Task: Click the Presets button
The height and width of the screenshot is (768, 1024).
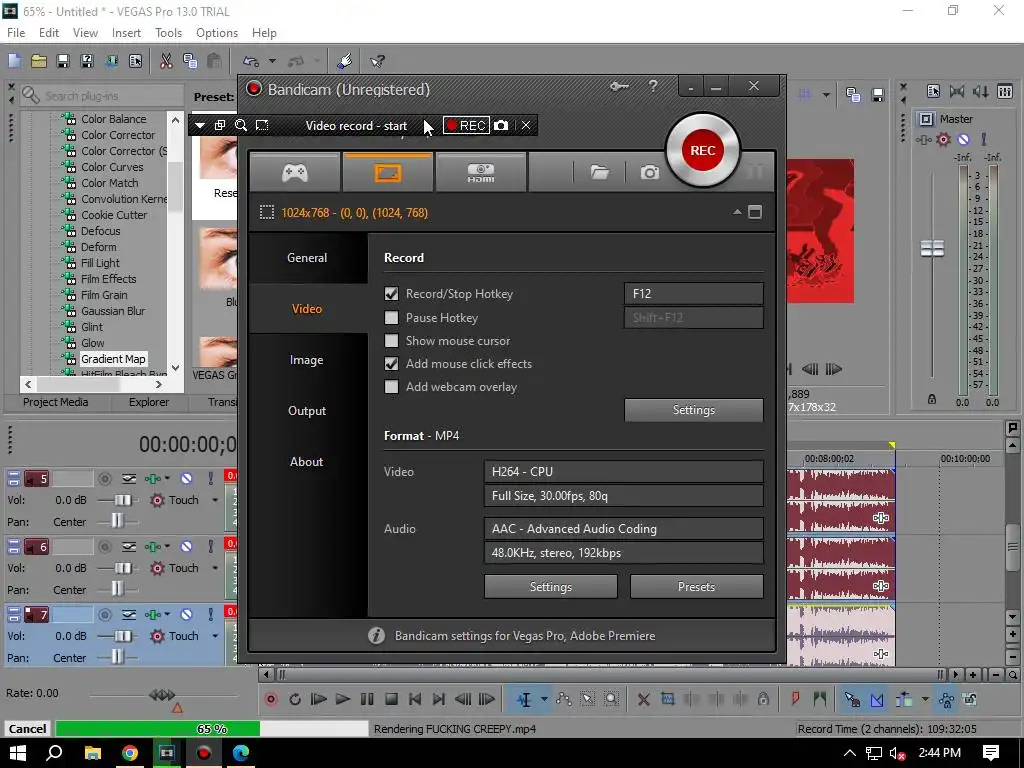Action: pos(696,586)
